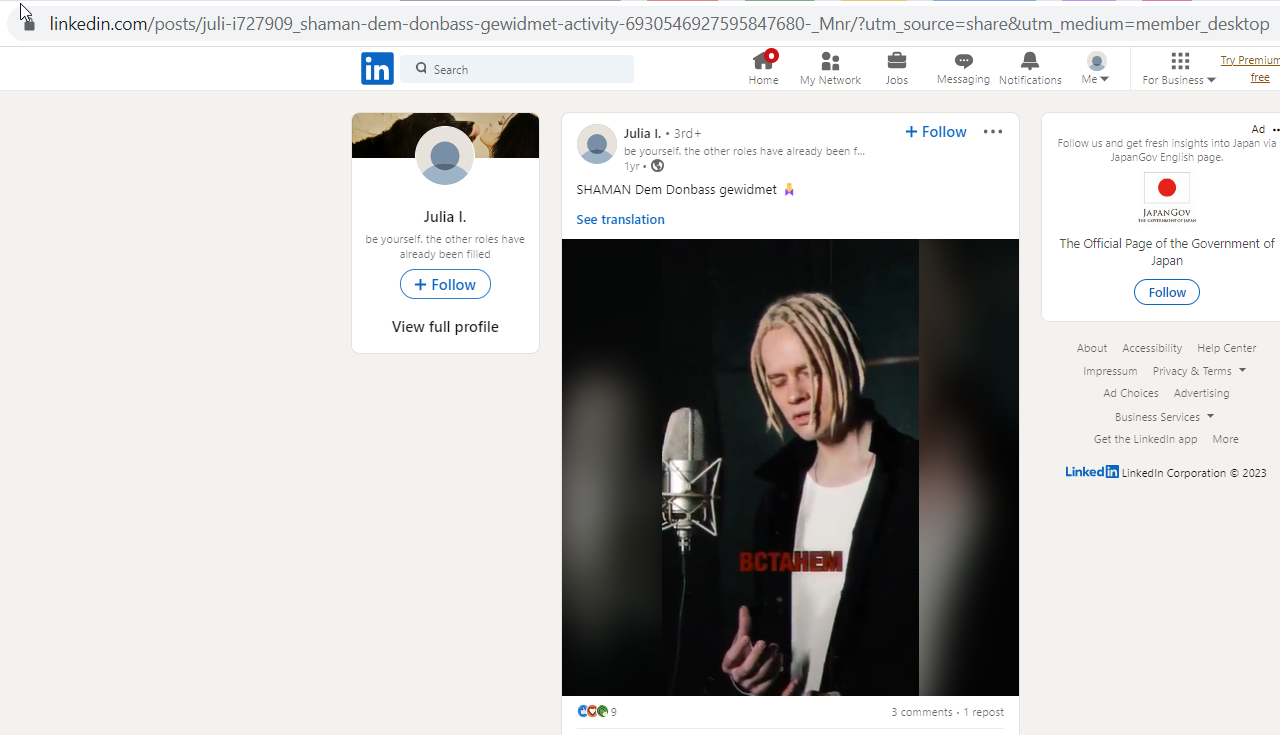Image resolution: width=1280 pixels, height=735 pixels.
Task: Follow Julia I. from the sidebar card
Action: [x=445, y=284]
